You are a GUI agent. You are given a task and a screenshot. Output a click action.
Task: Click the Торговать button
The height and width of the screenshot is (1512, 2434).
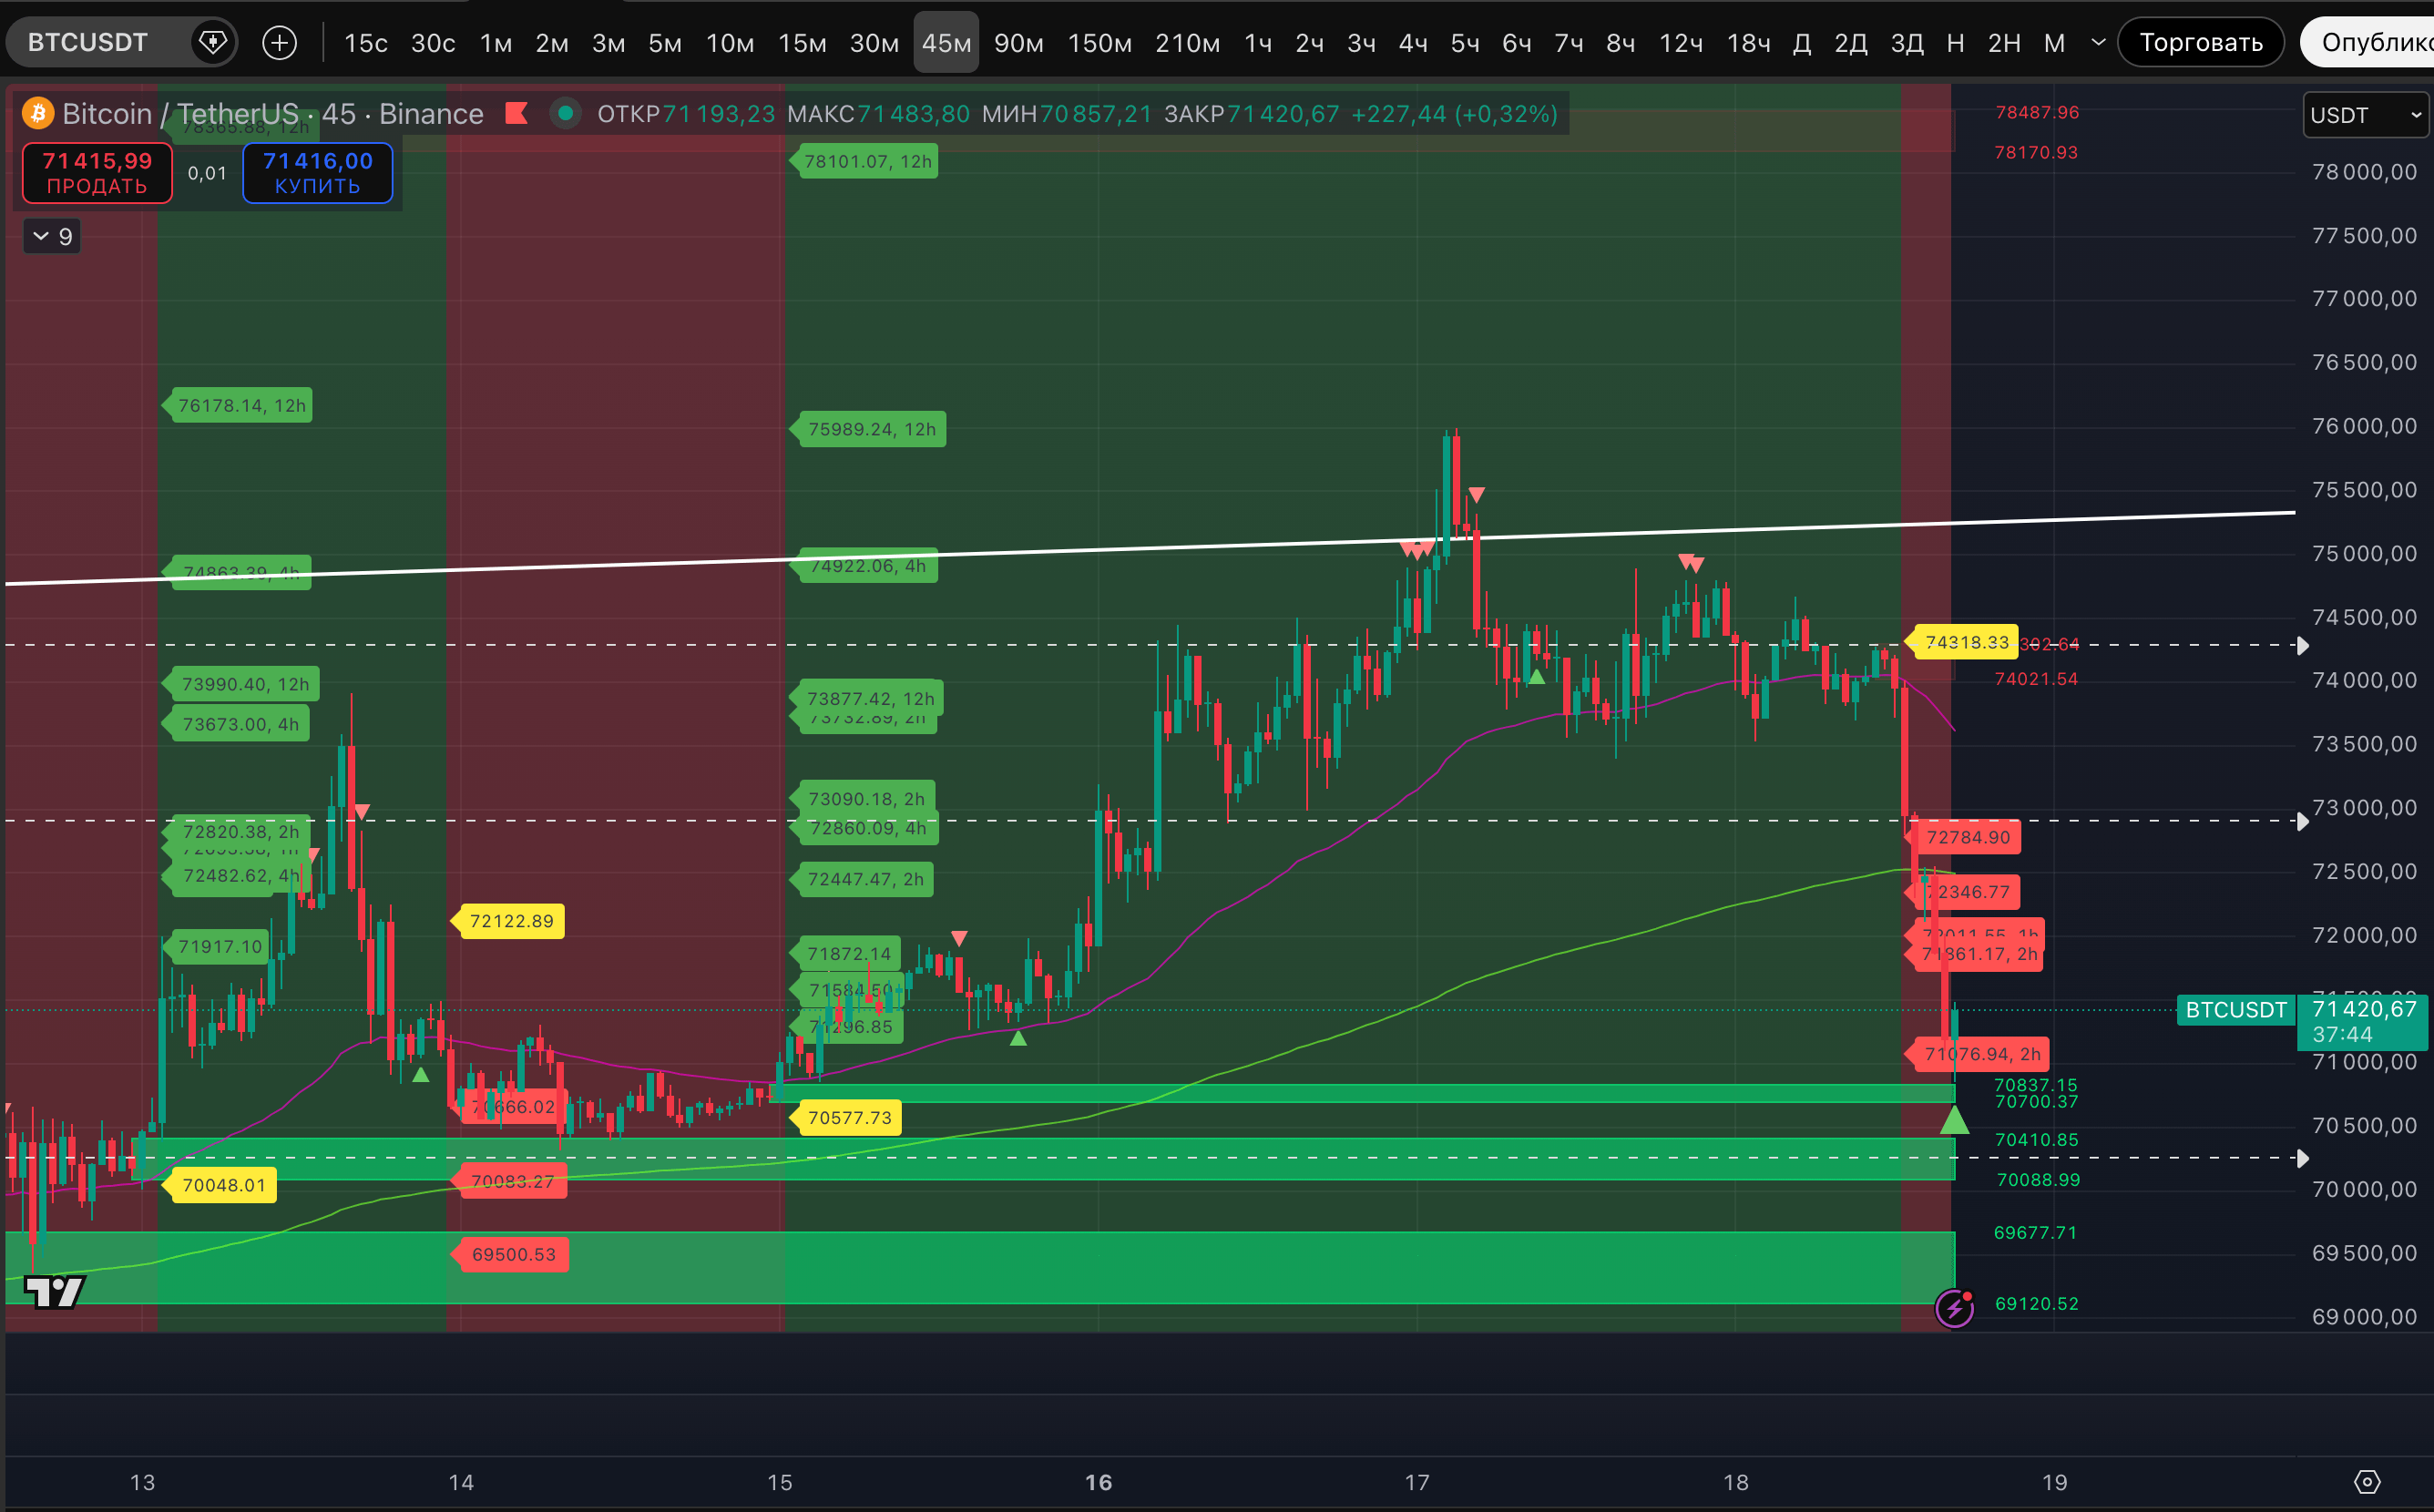point(2200,43)
